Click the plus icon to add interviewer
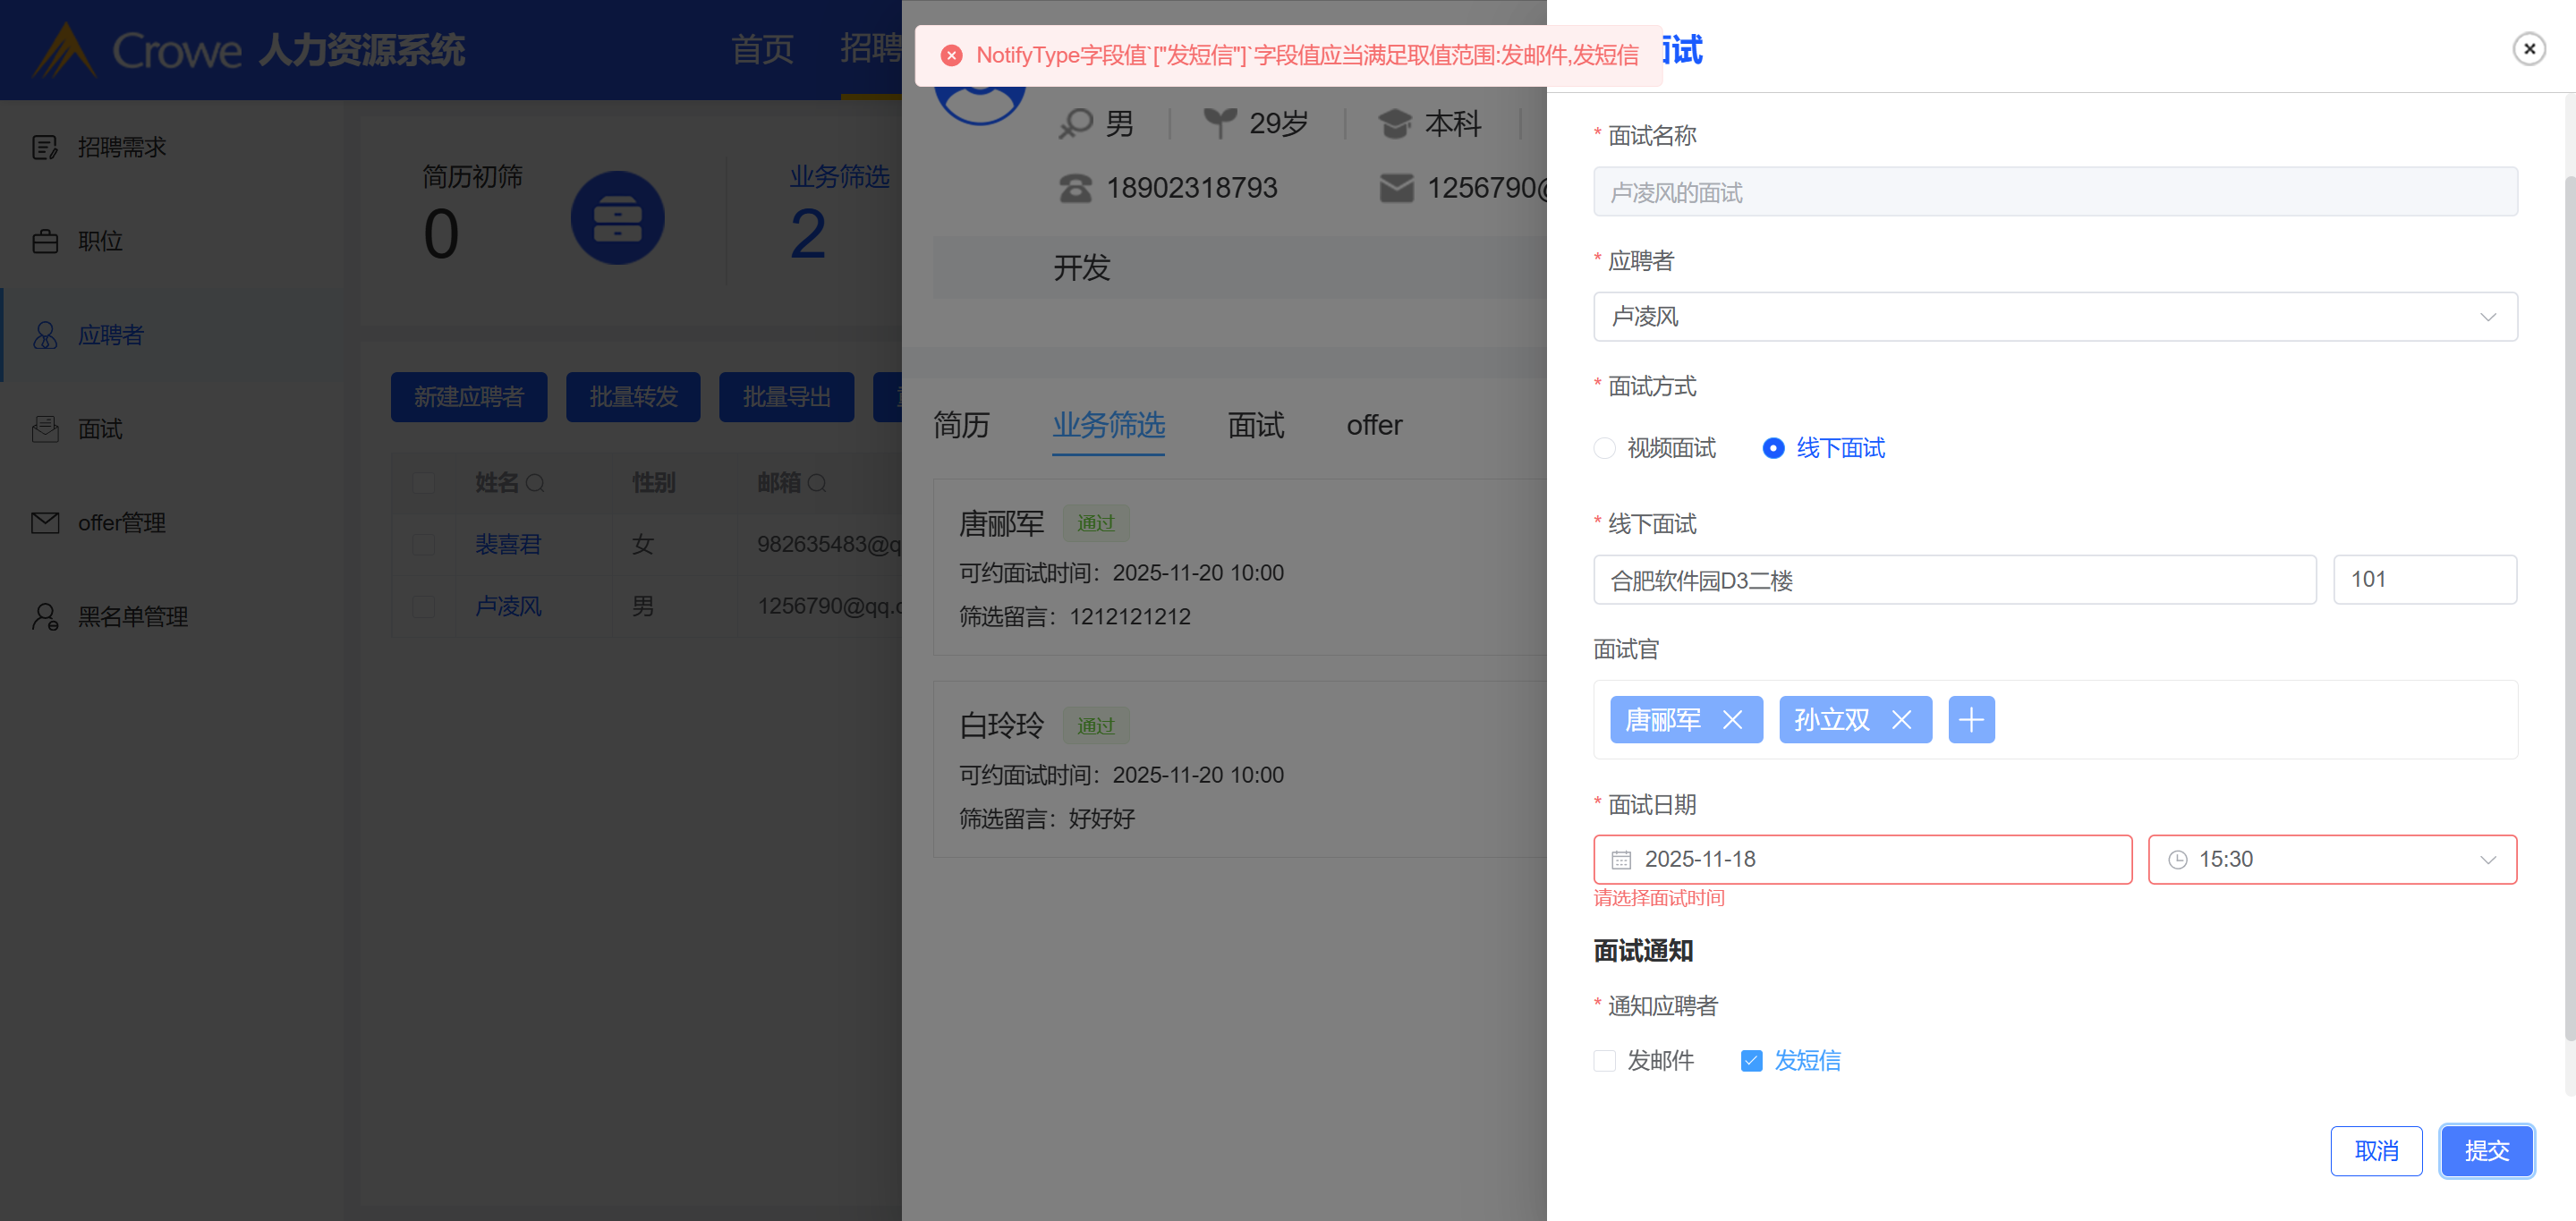This screenshot has width=2576, height=1221. pos(1971,720)
